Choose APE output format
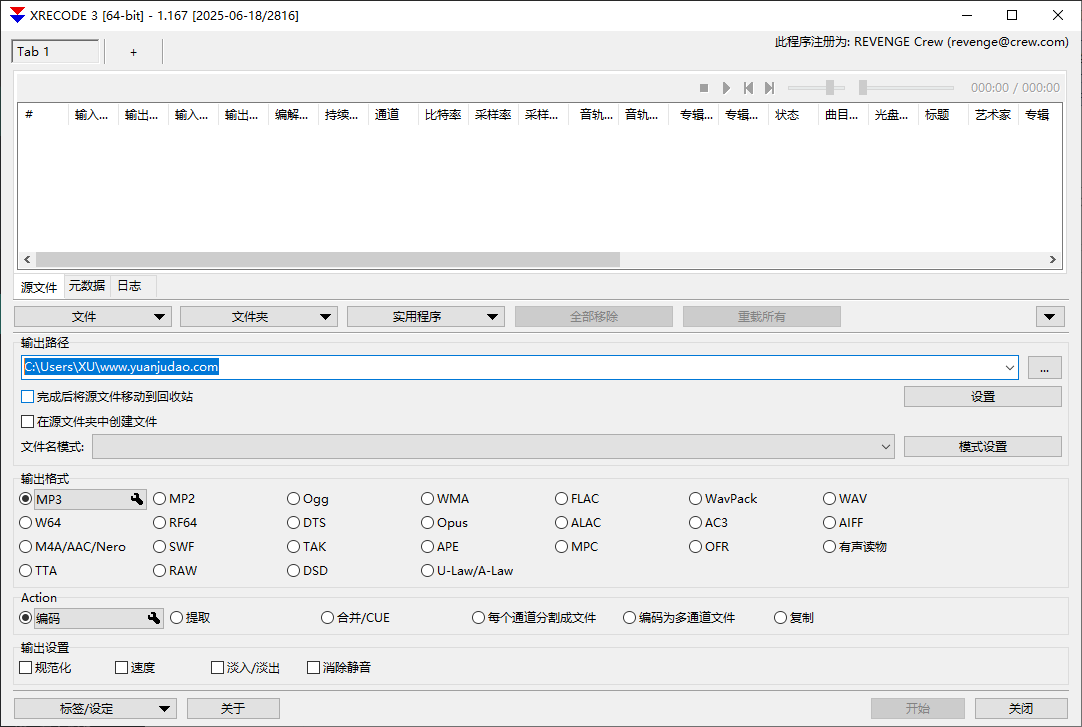1082x727 pixels. (x=440, y=547)
